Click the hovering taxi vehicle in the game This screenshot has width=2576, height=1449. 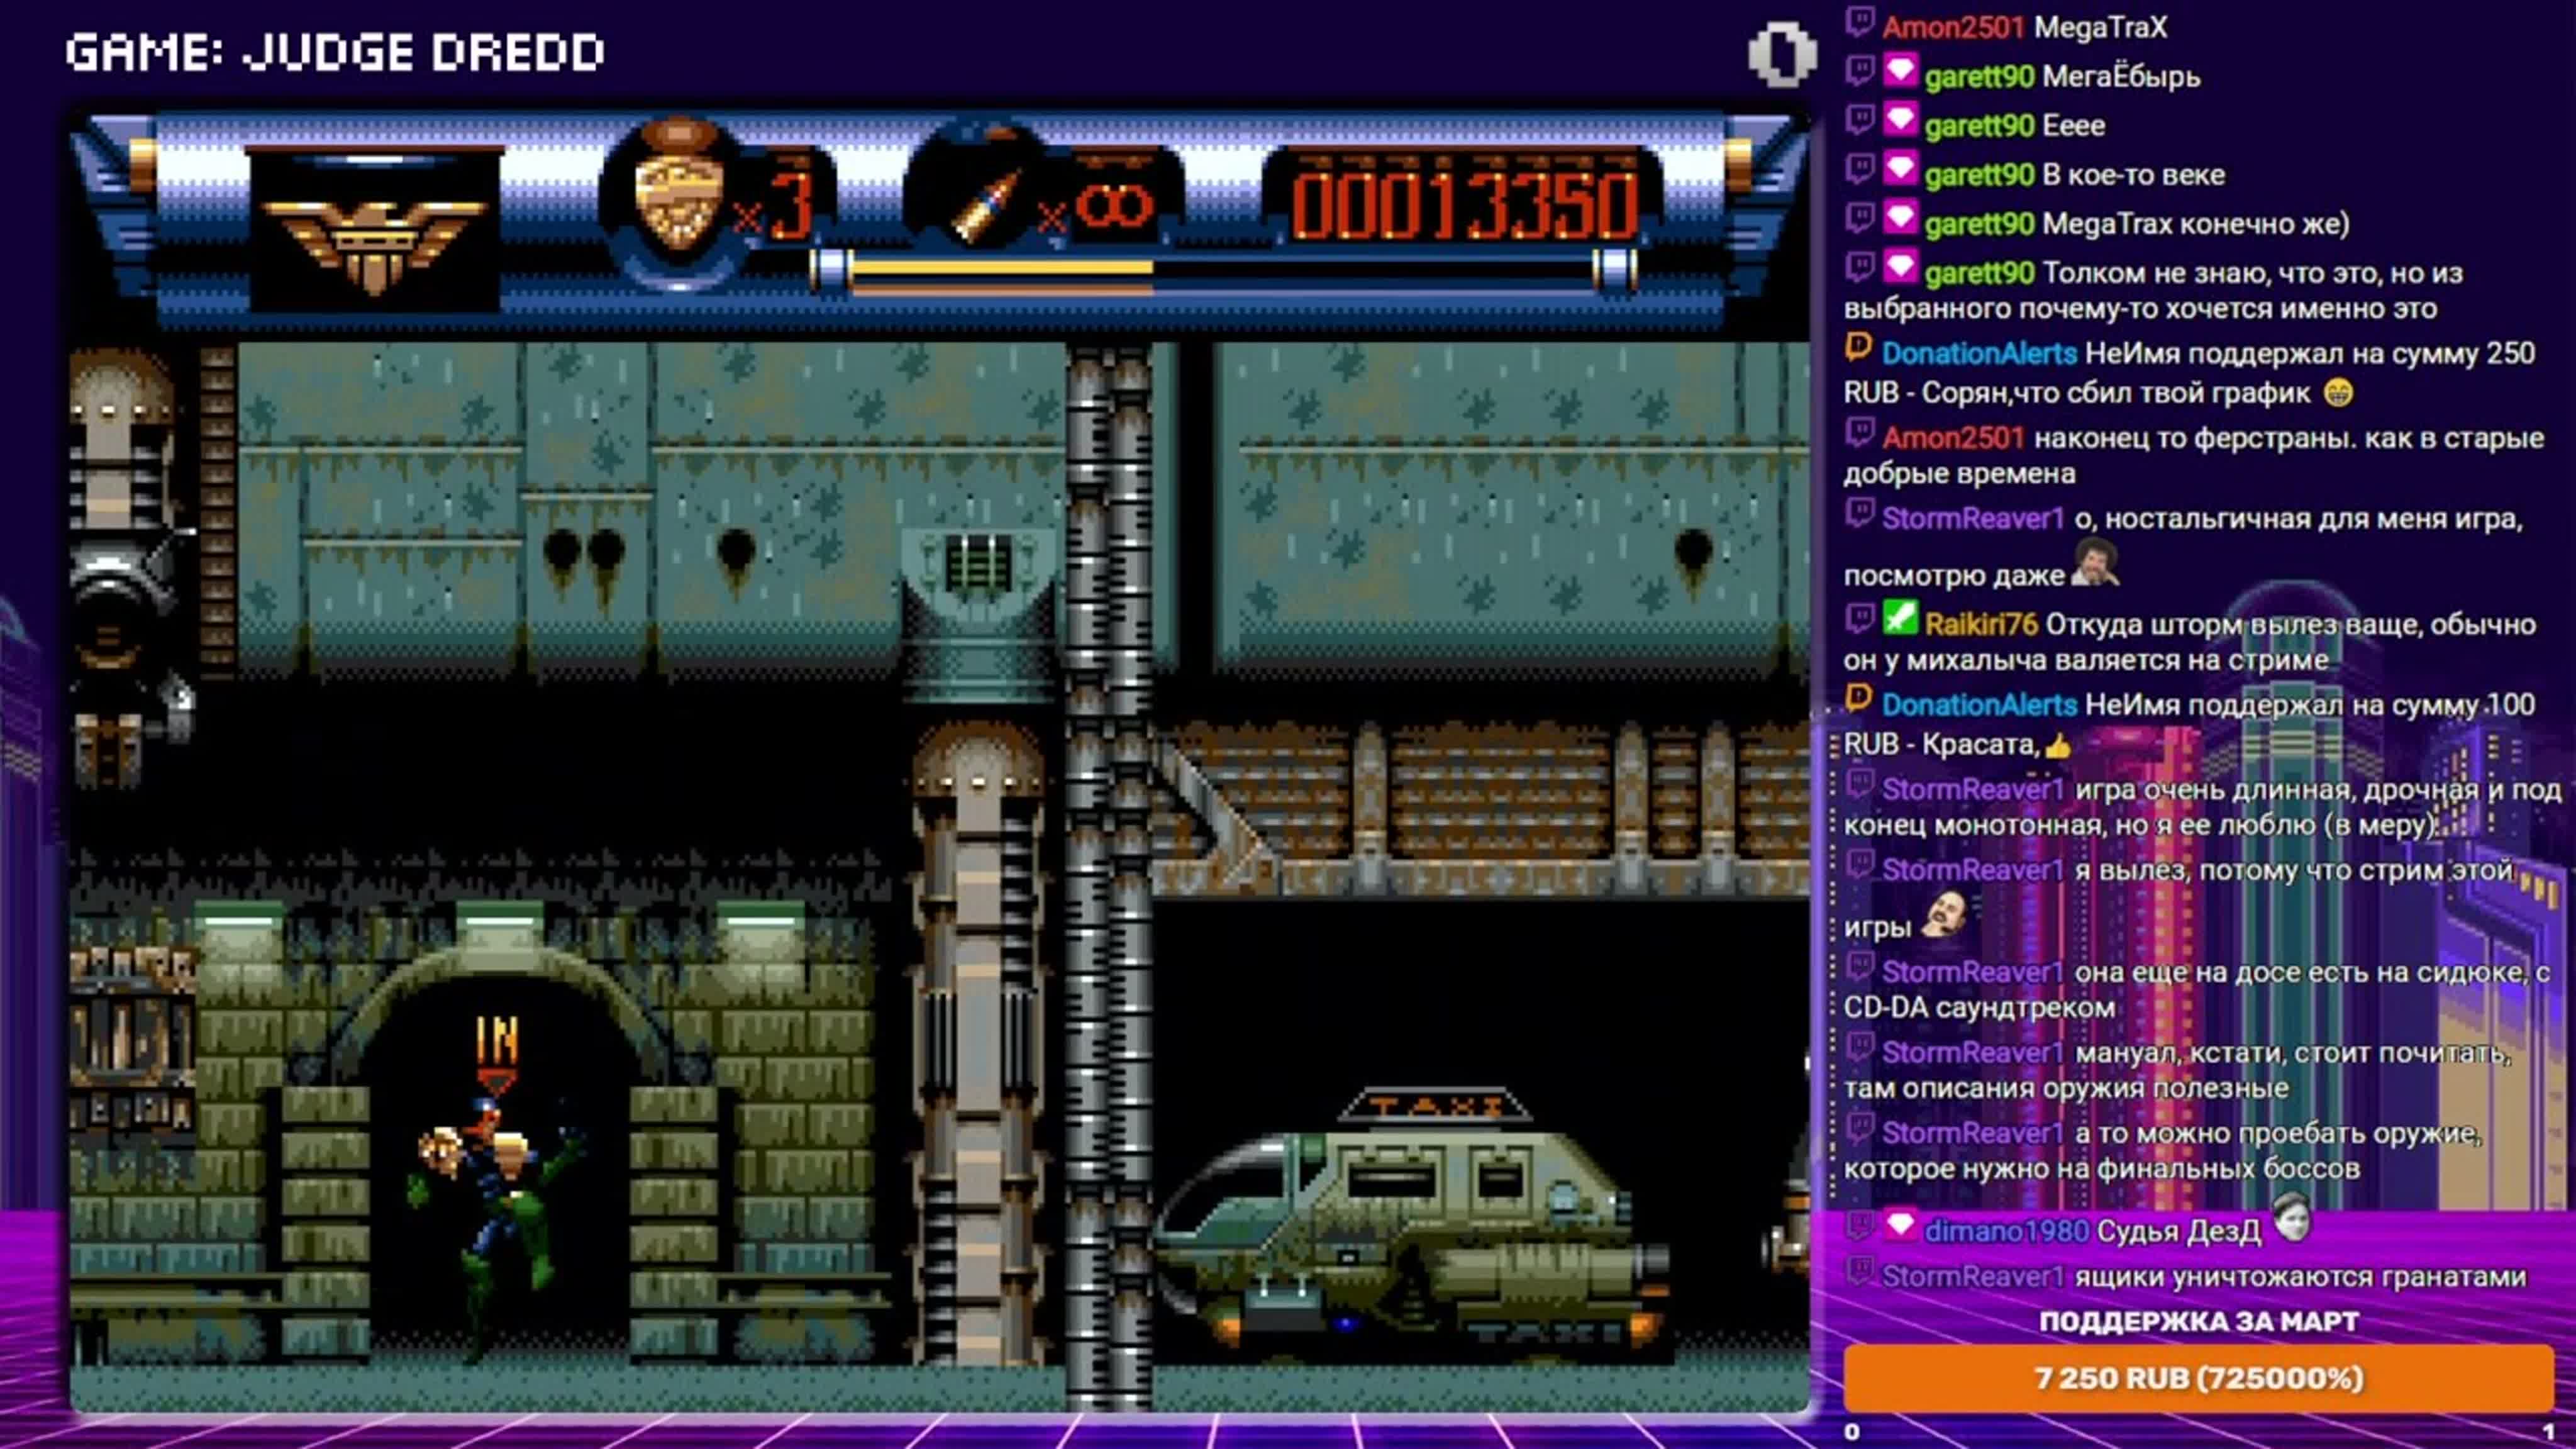click(1415, 1225)
